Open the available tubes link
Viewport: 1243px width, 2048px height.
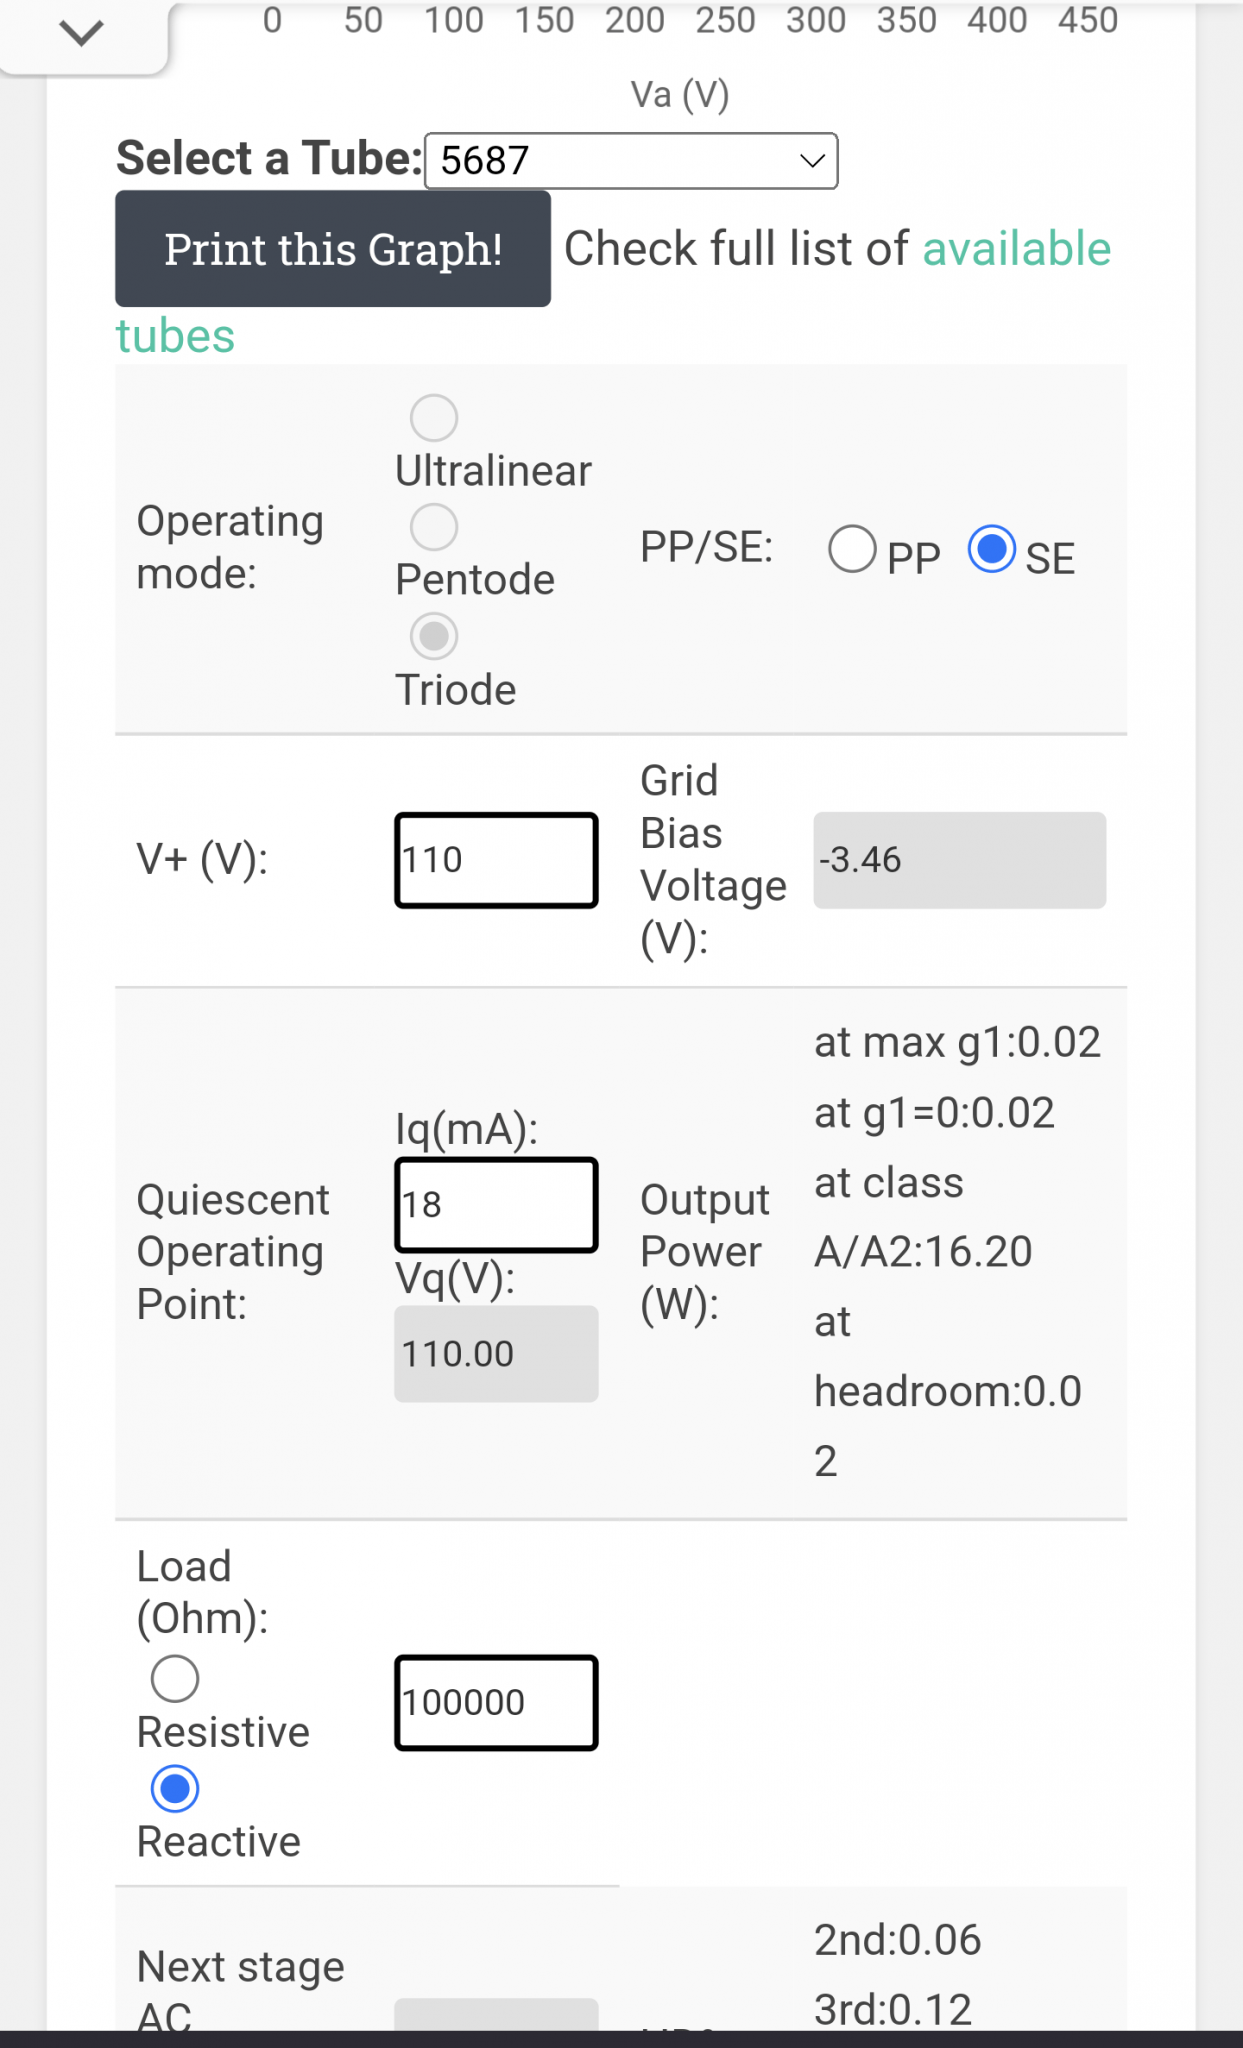(x=1016, y=248)
